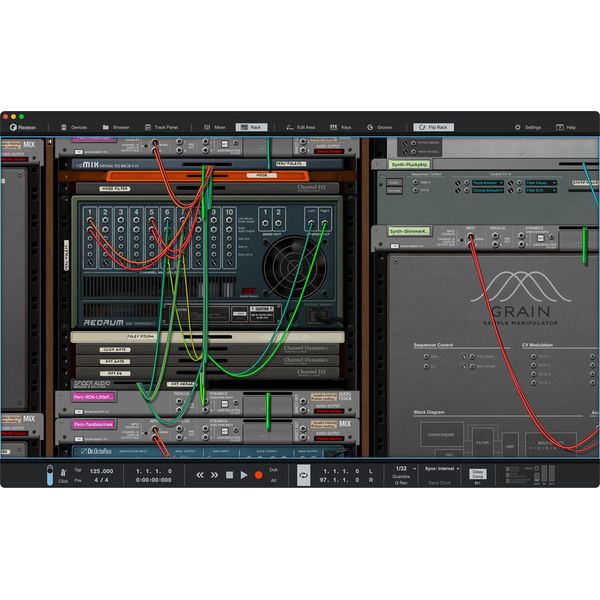The image size is (600, 600).
Task: Click the Tap tempo button
Action: (78, 470)
